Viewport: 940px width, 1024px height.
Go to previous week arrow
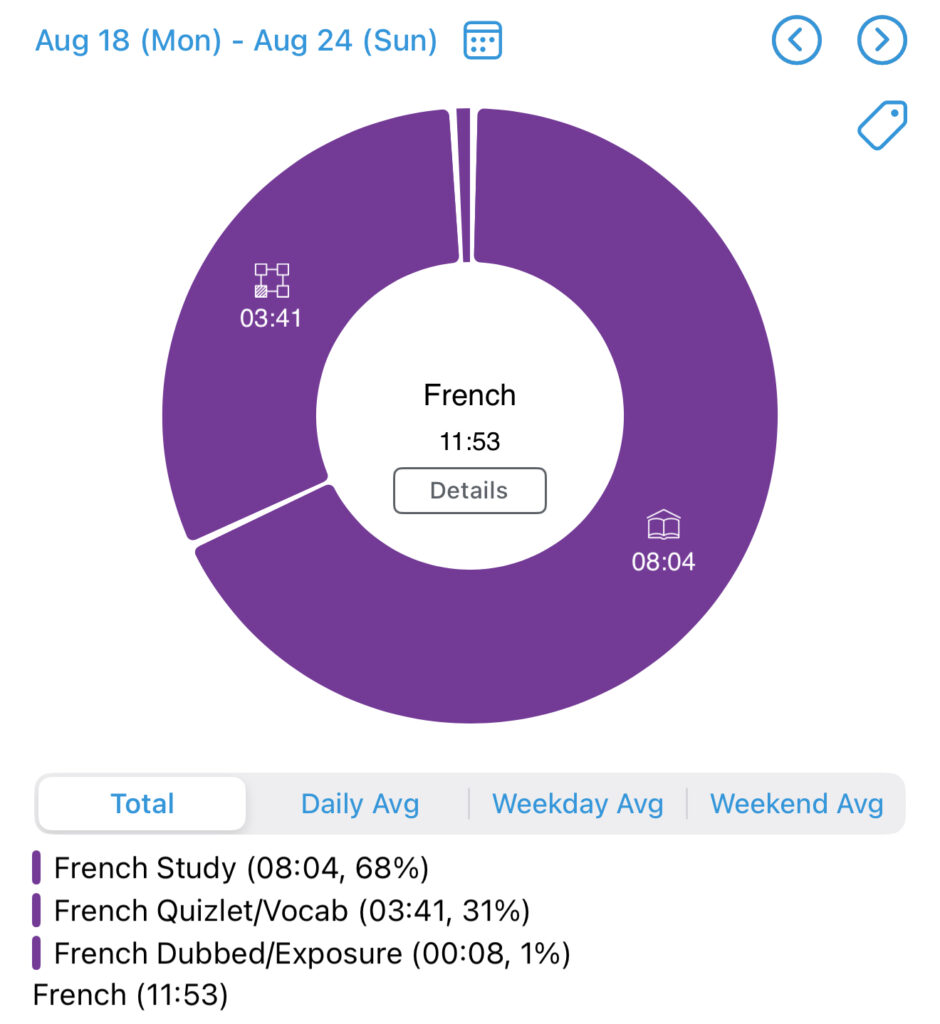796,40
